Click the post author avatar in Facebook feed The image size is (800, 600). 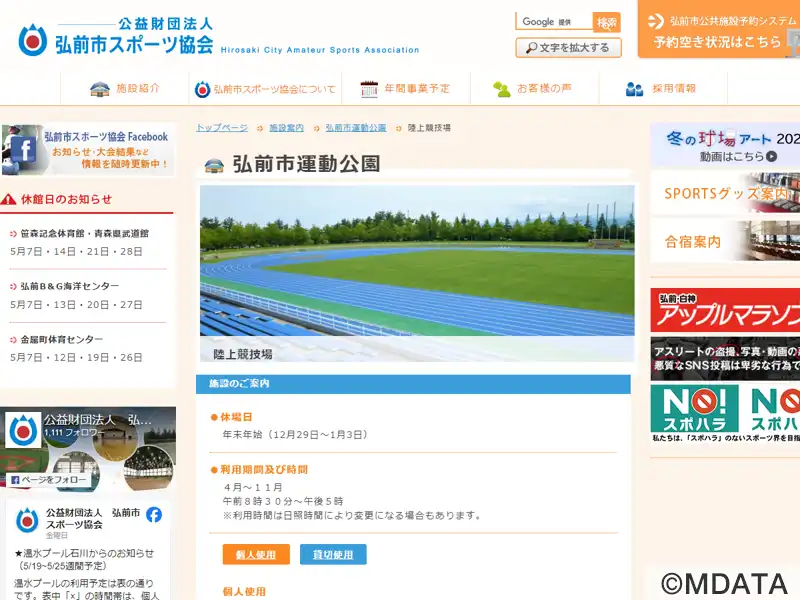pyautogui.click(x=27, y=520)
